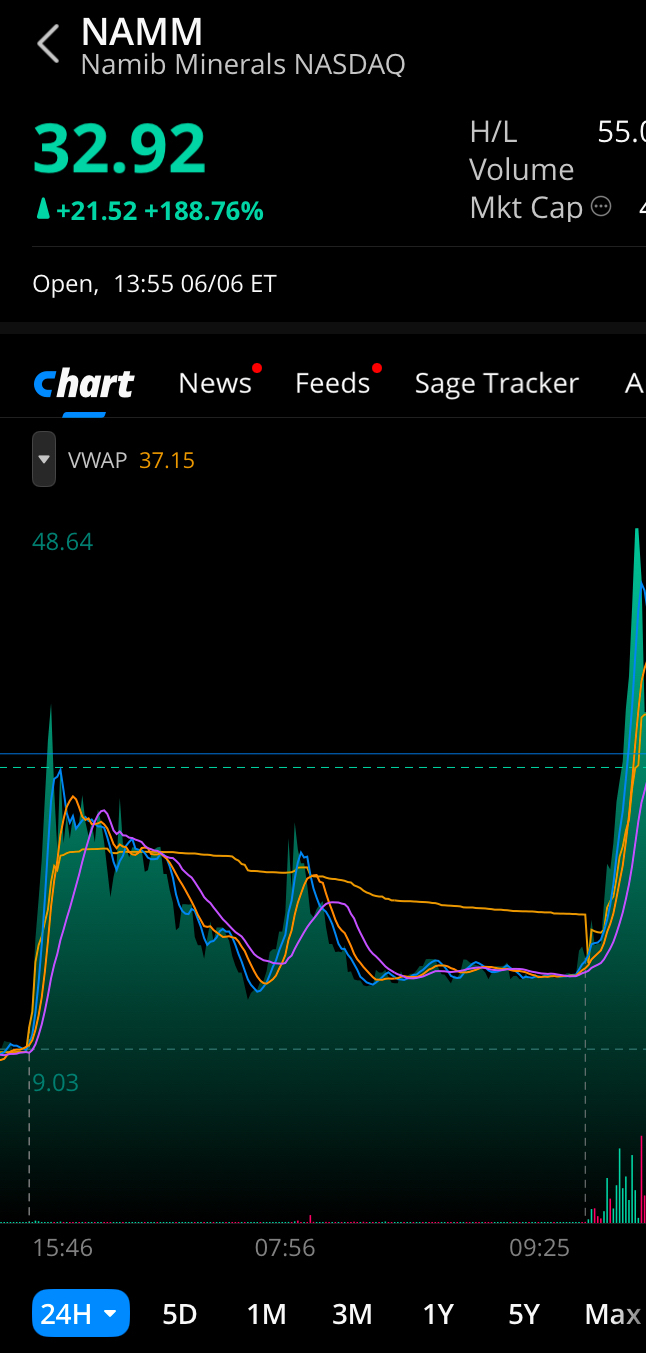Tap the Open, 13:55 06/06 ET status
Image resolution: width=646 pixels, height=1353 pixels.
tap(154, 284)
